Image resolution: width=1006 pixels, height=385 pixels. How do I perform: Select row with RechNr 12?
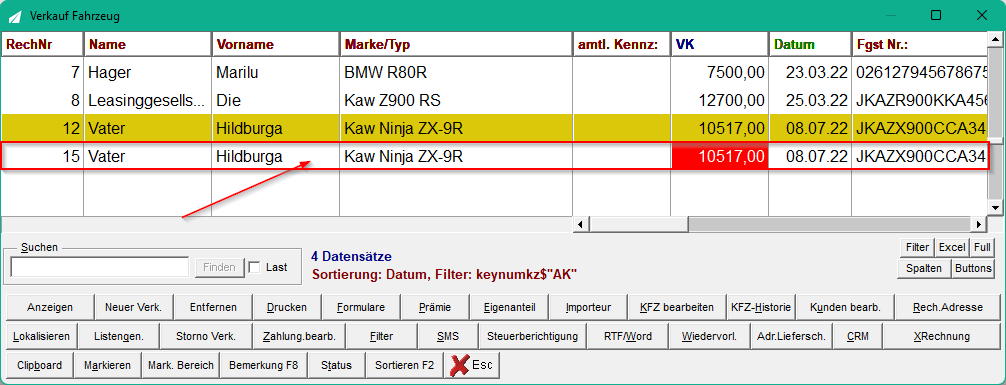pyautogui.click(x=494, y=129)
